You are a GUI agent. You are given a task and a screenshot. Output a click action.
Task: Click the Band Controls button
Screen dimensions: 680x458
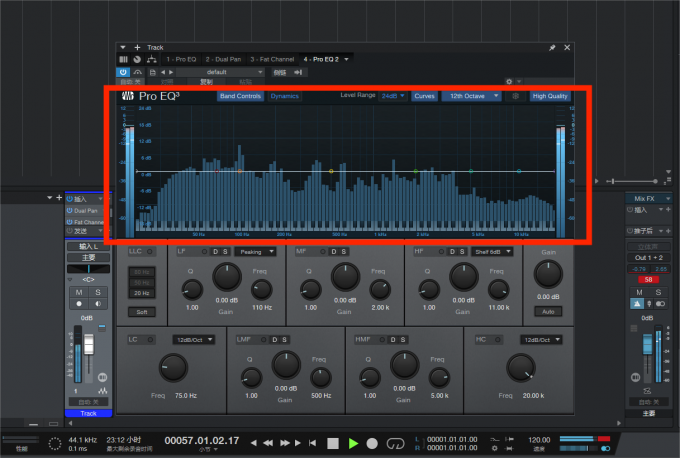click(240, 96)
